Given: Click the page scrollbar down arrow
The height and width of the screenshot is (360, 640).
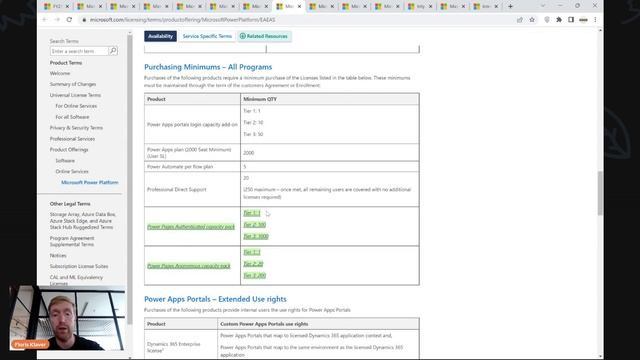Looking at the screenshot, I should pyautogui.click(x=600, y=356).
